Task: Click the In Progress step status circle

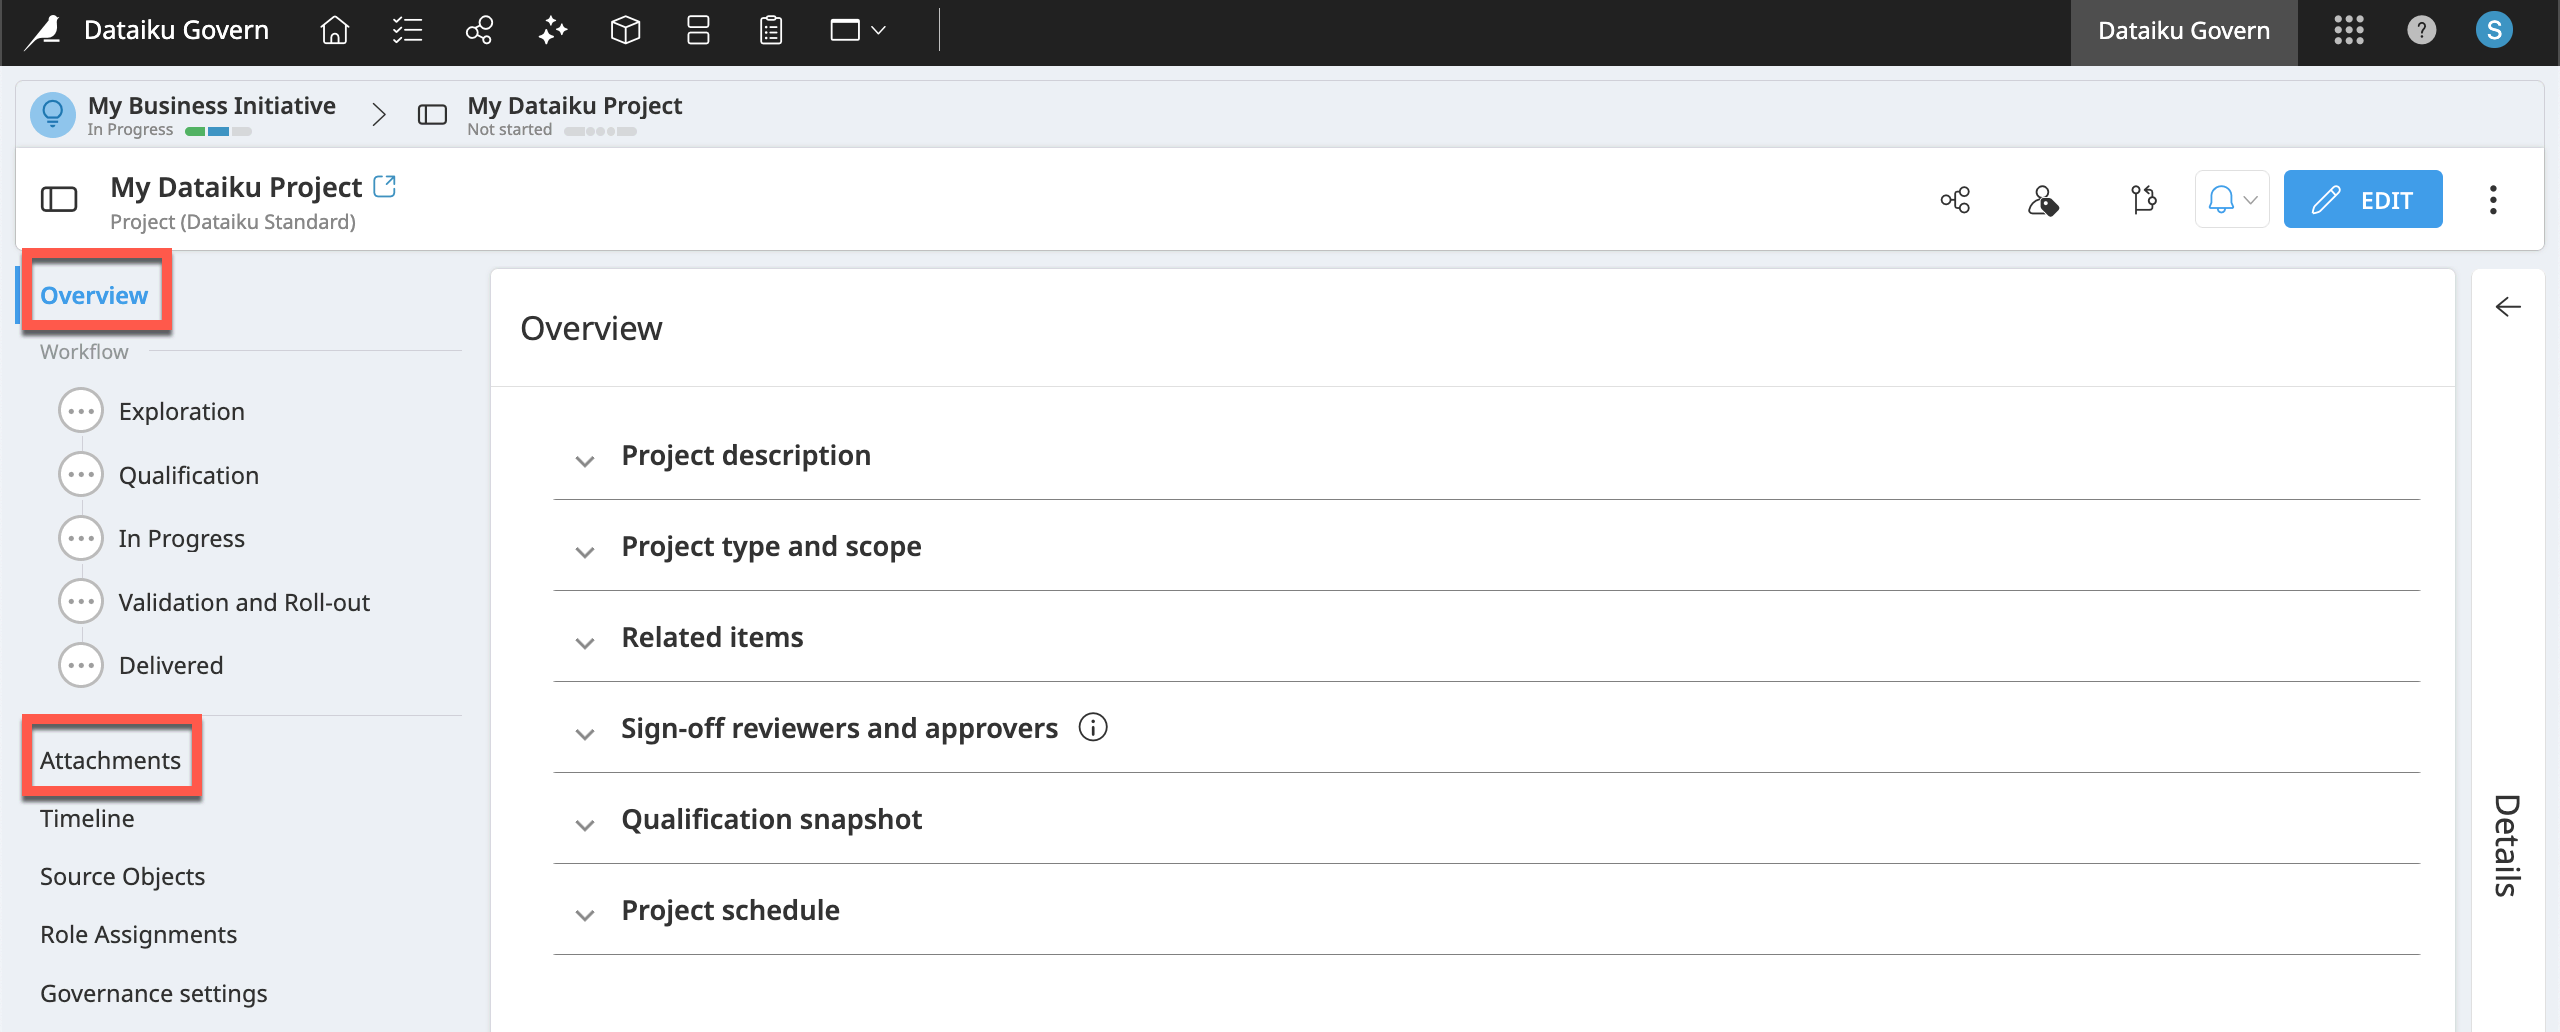Action: pyautogui.click(x=81, y=538)
